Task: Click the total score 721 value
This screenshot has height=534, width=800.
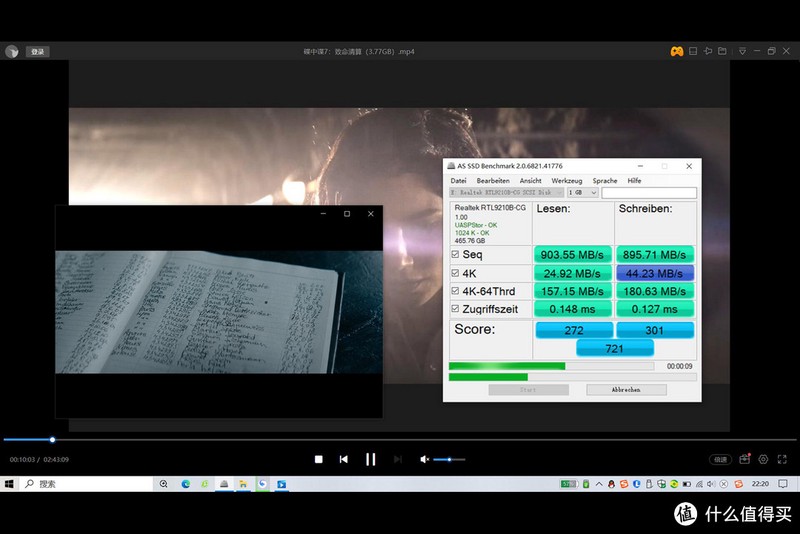Action: pyautogui.click(x=615, y=349)
